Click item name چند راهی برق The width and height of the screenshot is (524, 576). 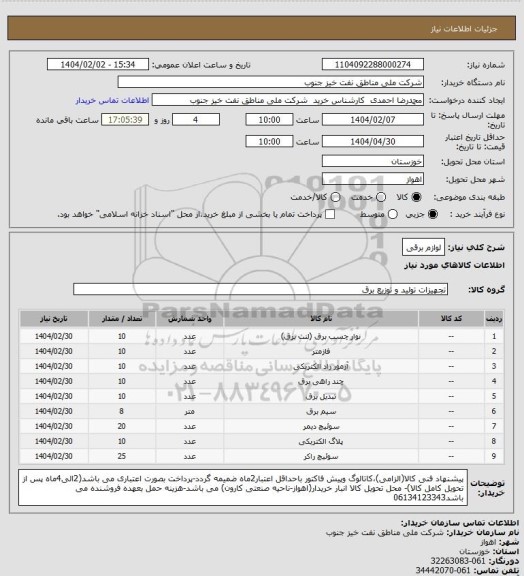point(321,381)
